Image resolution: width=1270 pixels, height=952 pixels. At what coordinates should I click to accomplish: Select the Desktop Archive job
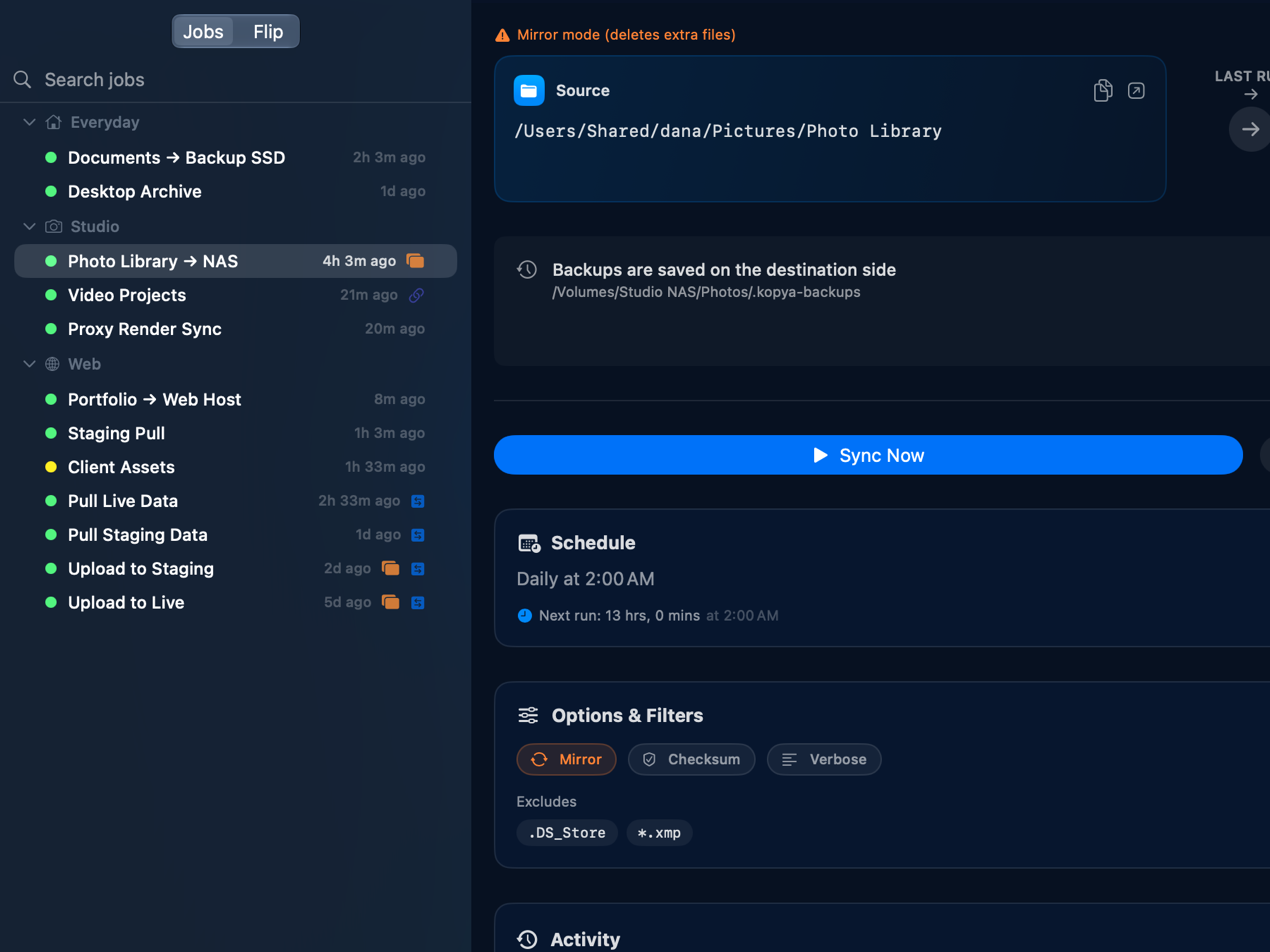click(236, 192)
